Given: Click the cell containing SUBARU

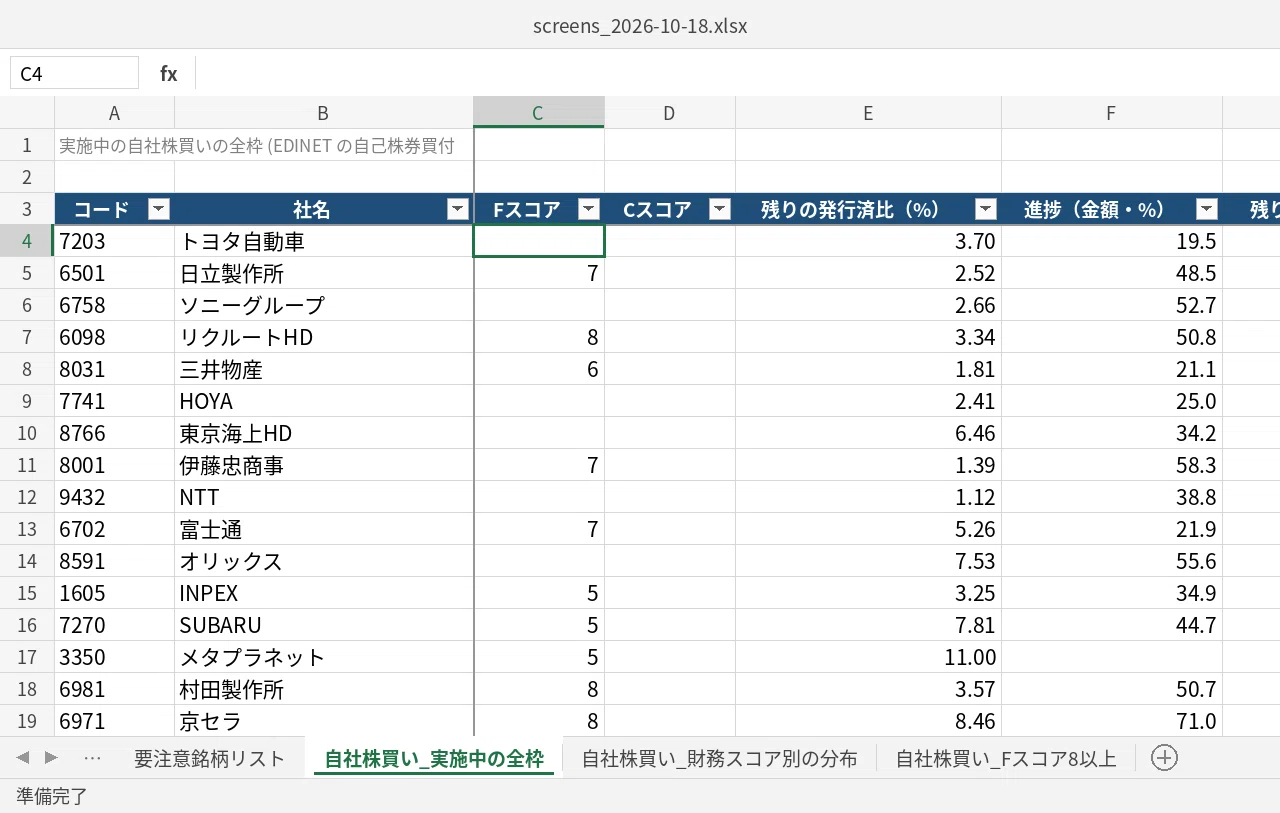Looking at the screenshot, I should [324, 625].
